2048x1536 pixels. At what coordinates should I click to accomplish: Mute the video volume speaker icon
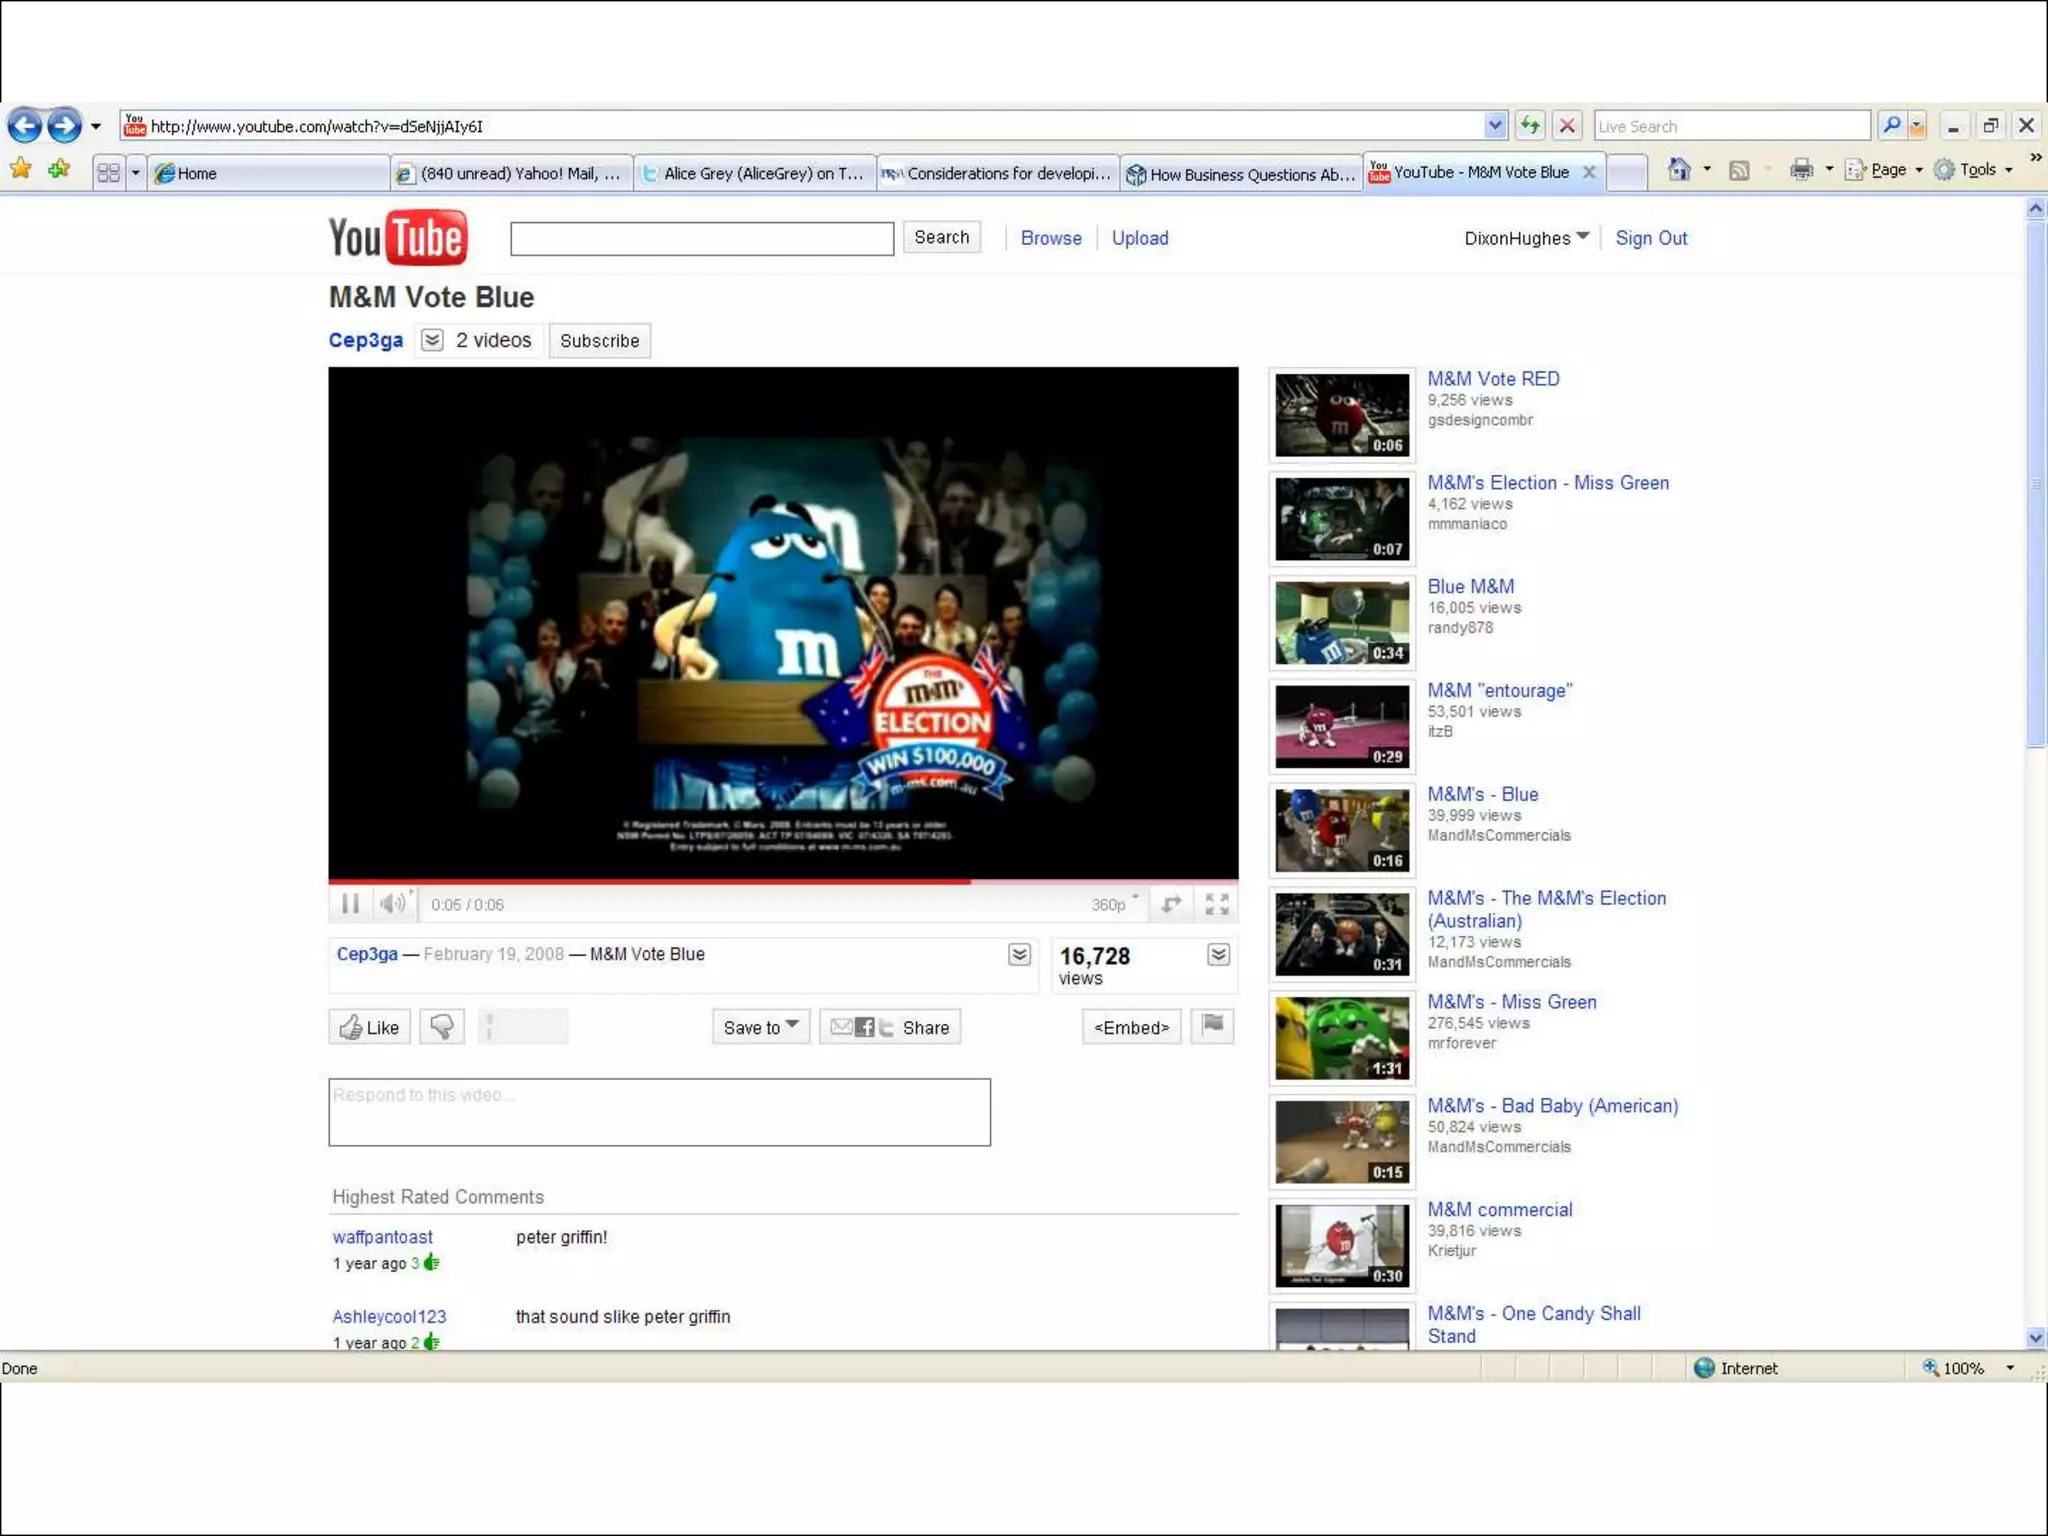[391, 904]
